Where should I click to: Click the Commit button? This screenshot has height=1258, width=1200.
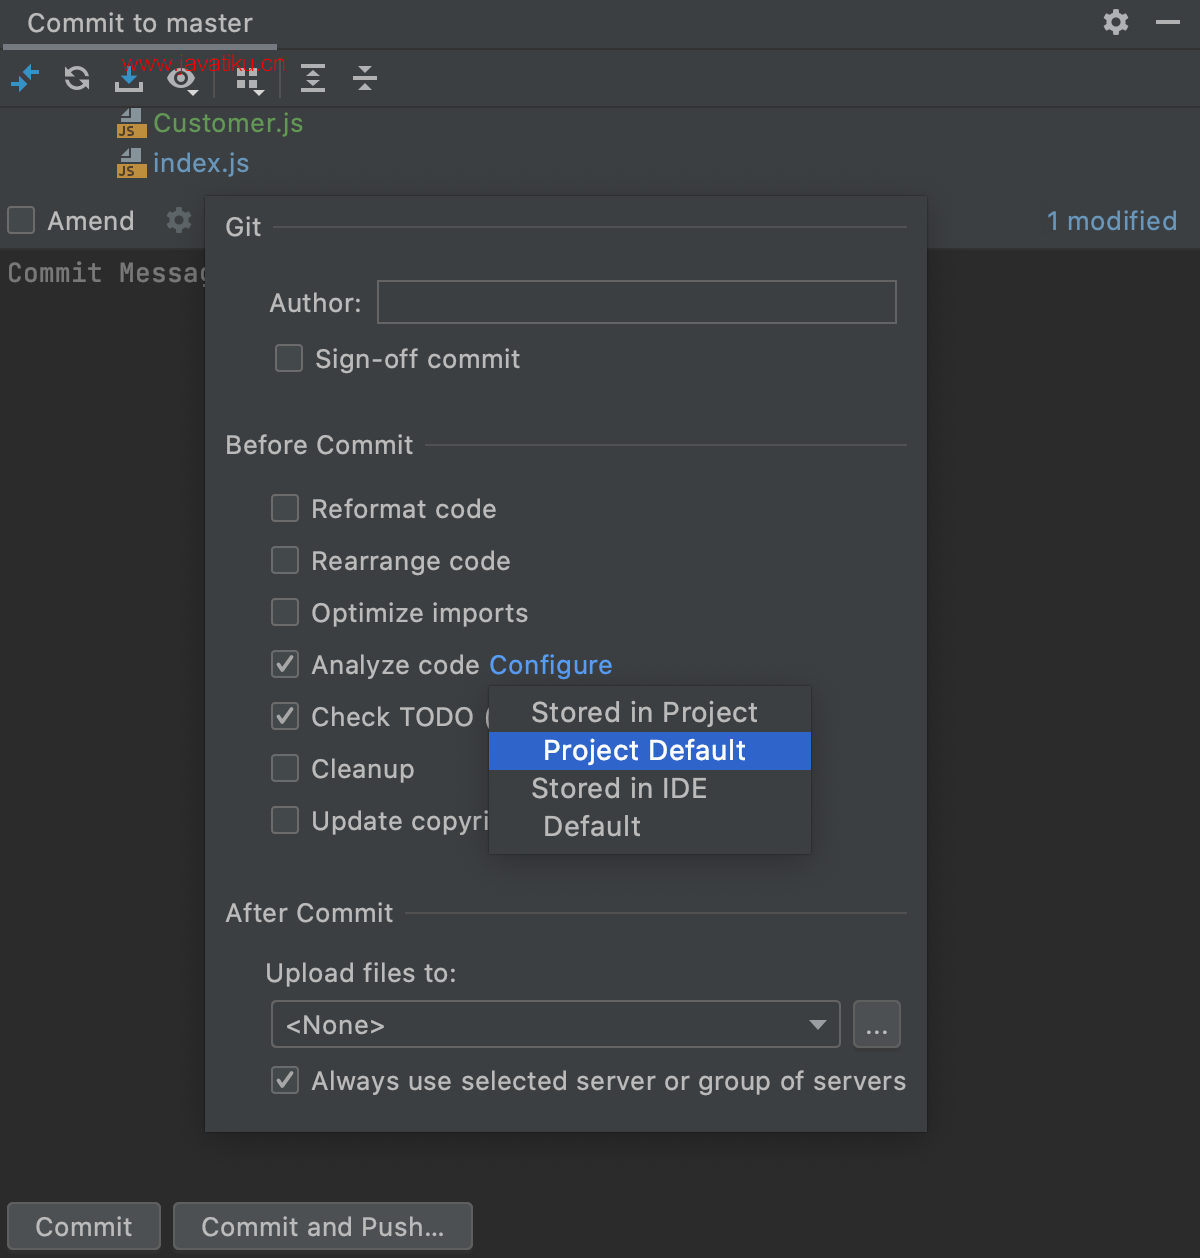[84, 1226]
